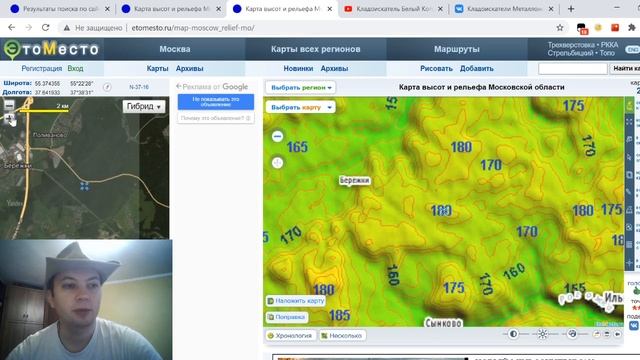Bookmark this page with the star icon

tap(560, 28)
